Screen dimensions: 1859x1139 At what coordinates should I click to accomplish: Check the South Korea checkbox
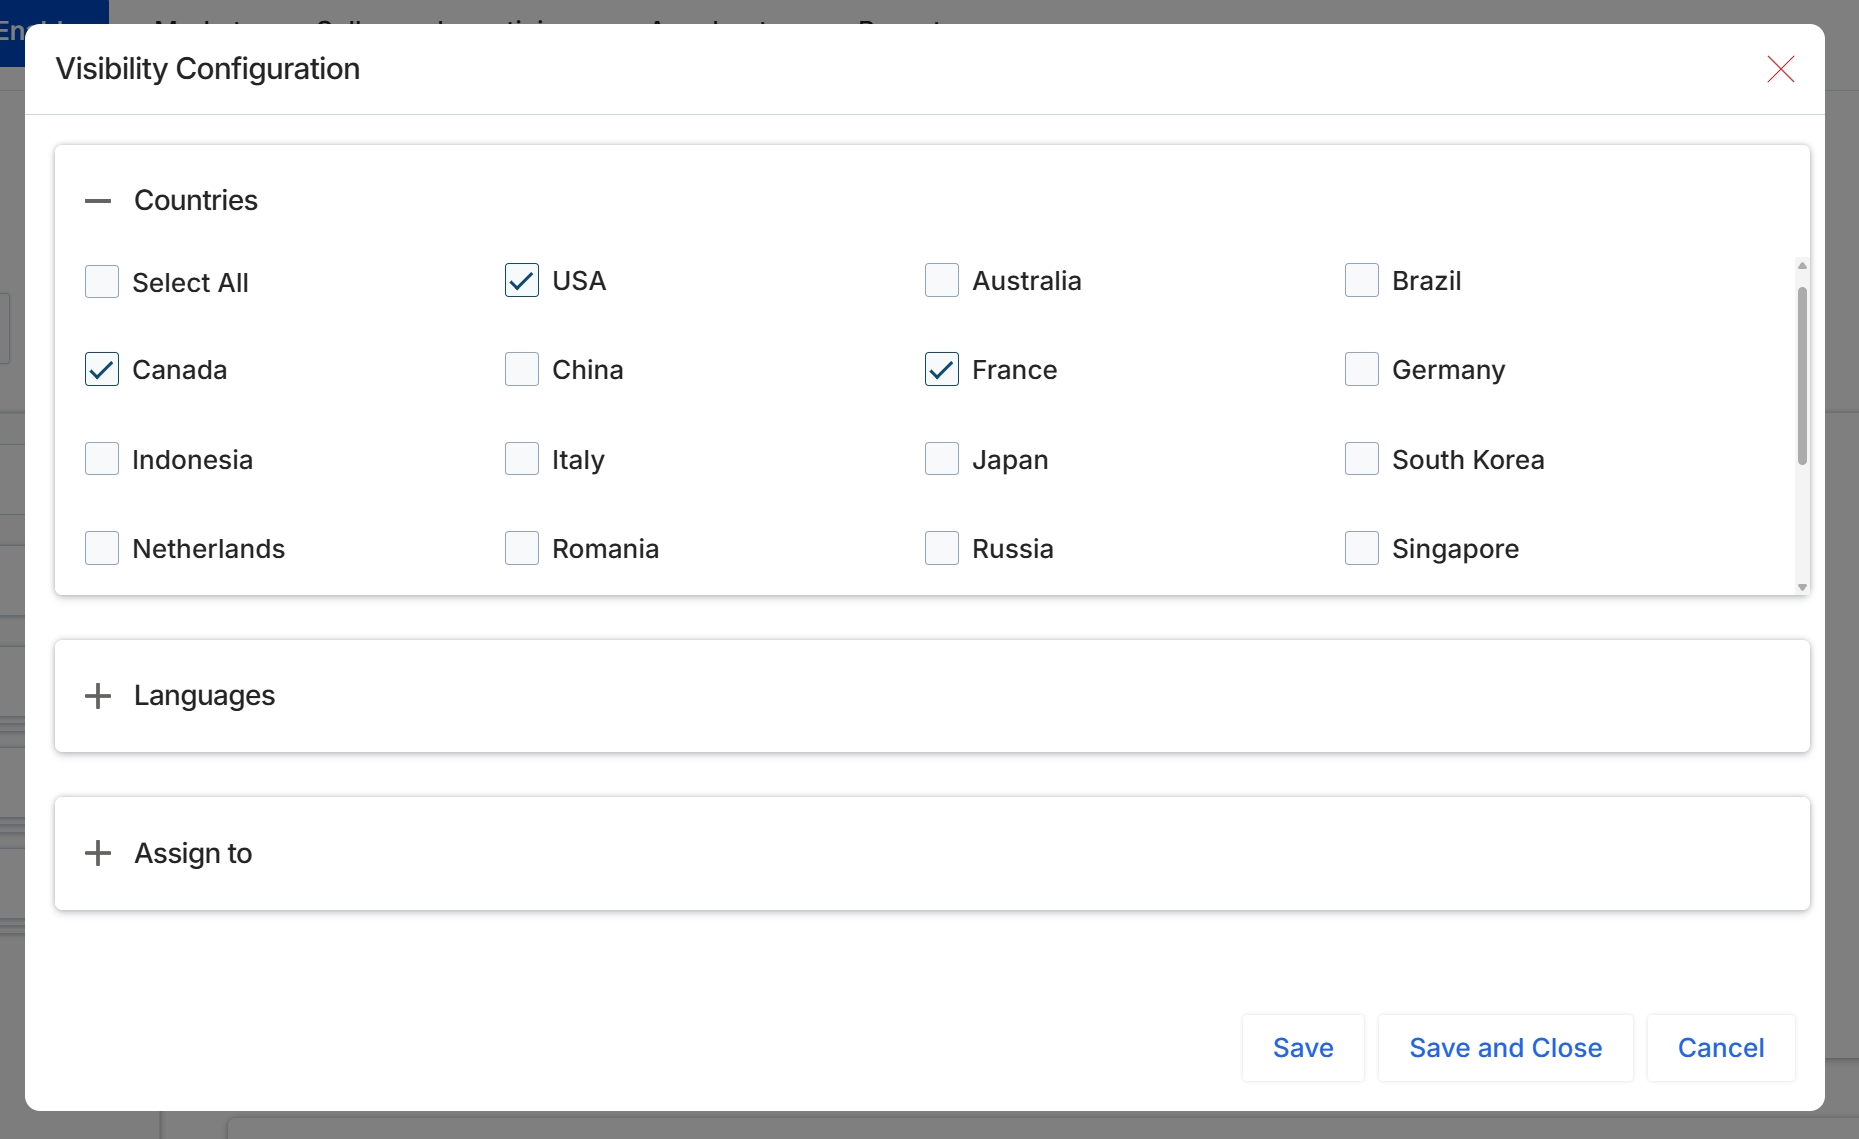[x=1362, y=459]
